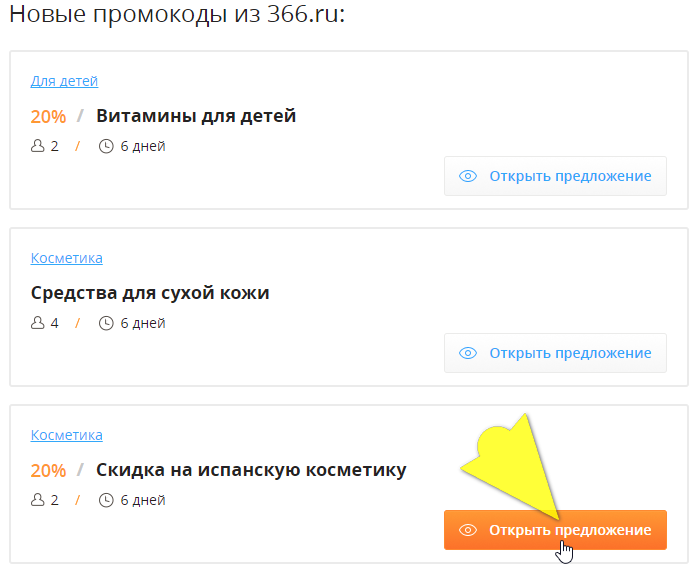Open offer for Скидка на испанскую косметику

point(555,530)
